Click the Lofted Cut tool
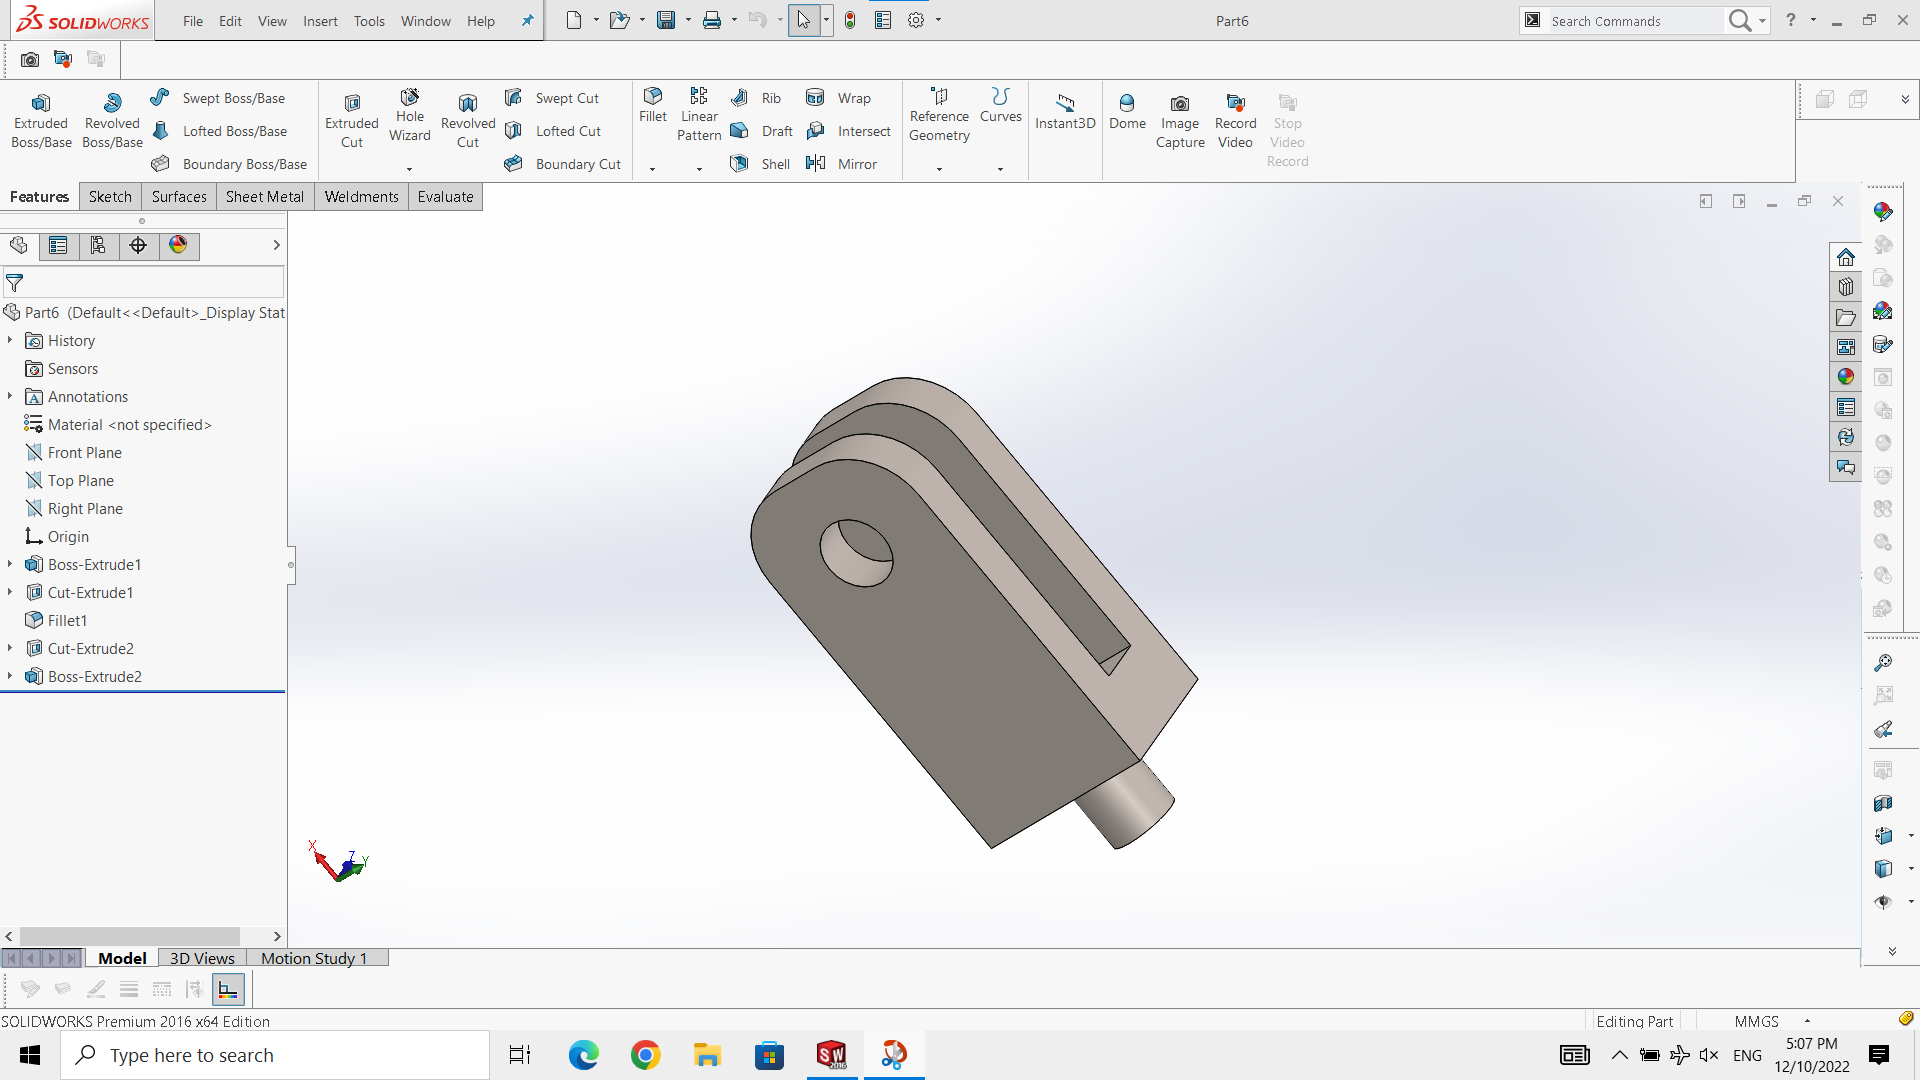1920x1080 pixels. [x=553, y=131]
